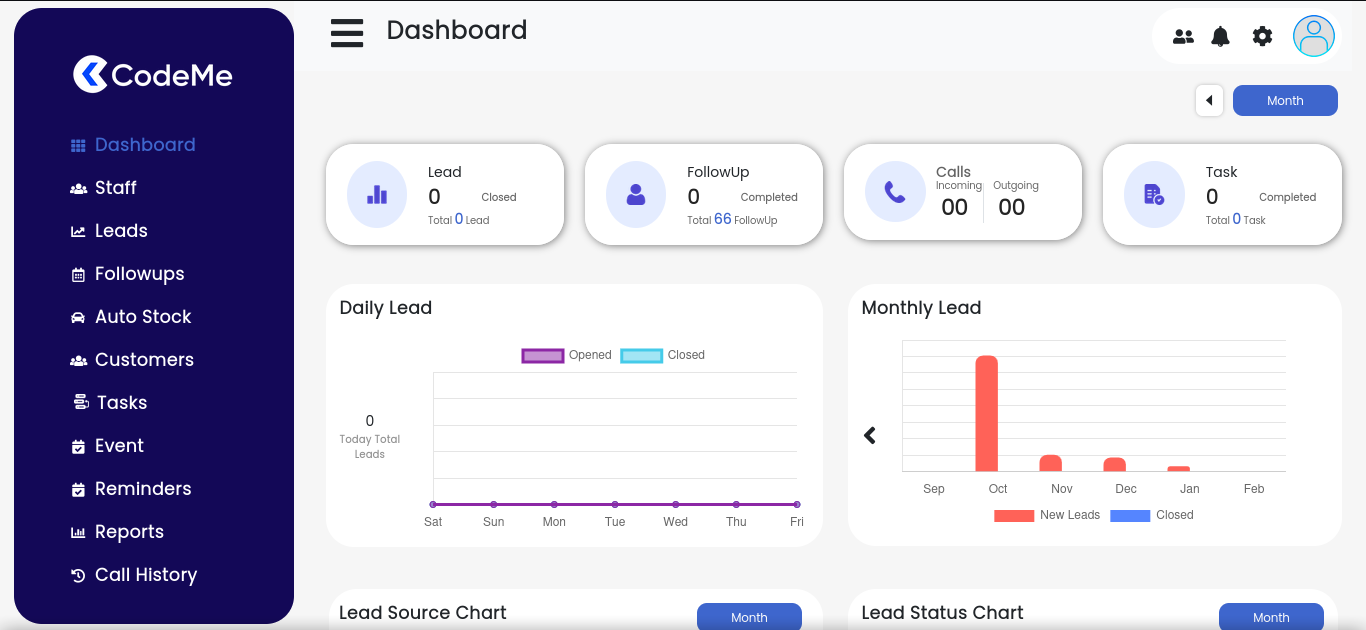Click the Reports bar chart icon
The height and width of the screenshot is (630, 1366).
[x=78, y=533]
